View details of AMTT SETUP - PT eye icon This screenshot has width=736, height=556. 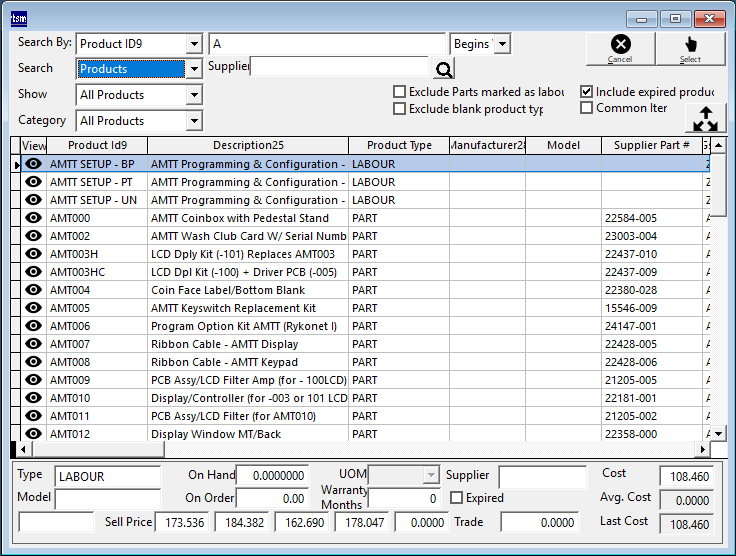click(33, 182)
